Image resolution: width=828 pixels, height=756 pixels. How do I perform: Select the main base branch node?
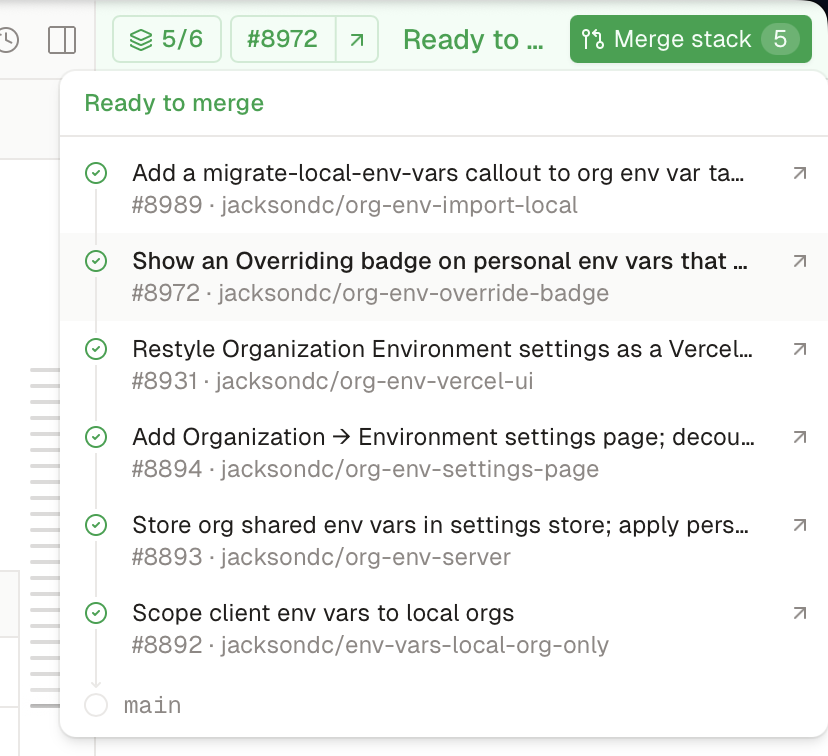133,705
